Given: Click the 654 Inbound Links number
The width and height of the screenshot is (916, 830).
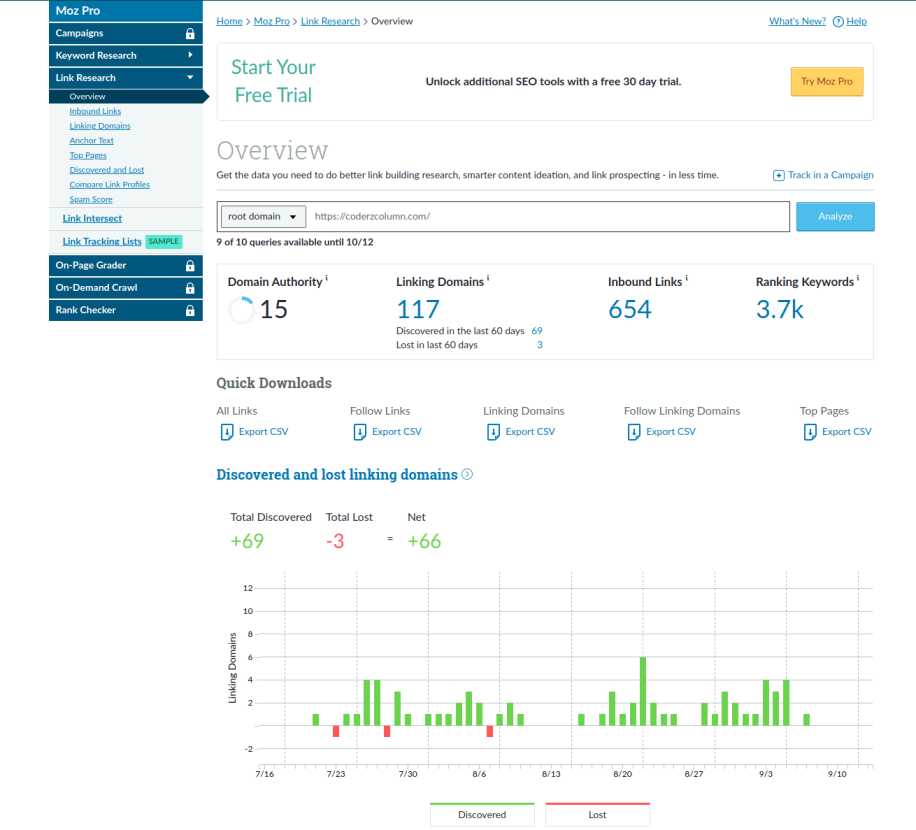Looking at the screenshot, I should coord(629,310).
